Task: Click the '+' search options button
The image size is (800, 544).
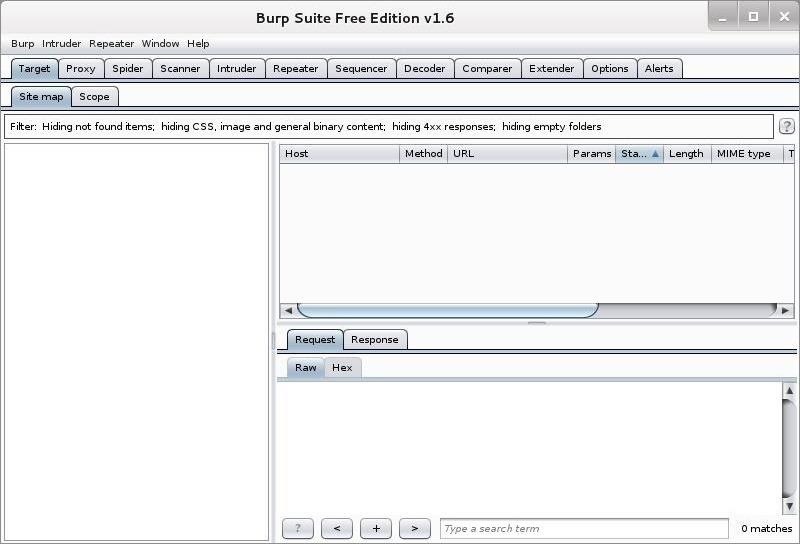Action: point(376,528)
